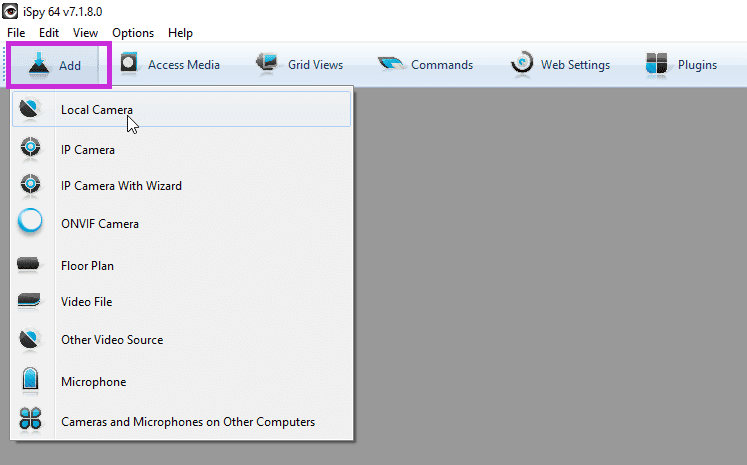This screenshot has width=747, height=465.
Task: Open the Options menu
Action: pyautogui.click(x=133, y=33)
